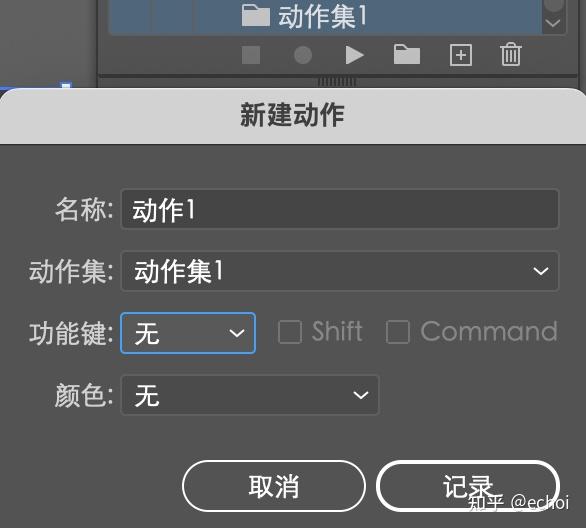The height and width of the screenshot is (528, 586).
Task: Open the 动作集 dropdown
Action: point(340,271)
